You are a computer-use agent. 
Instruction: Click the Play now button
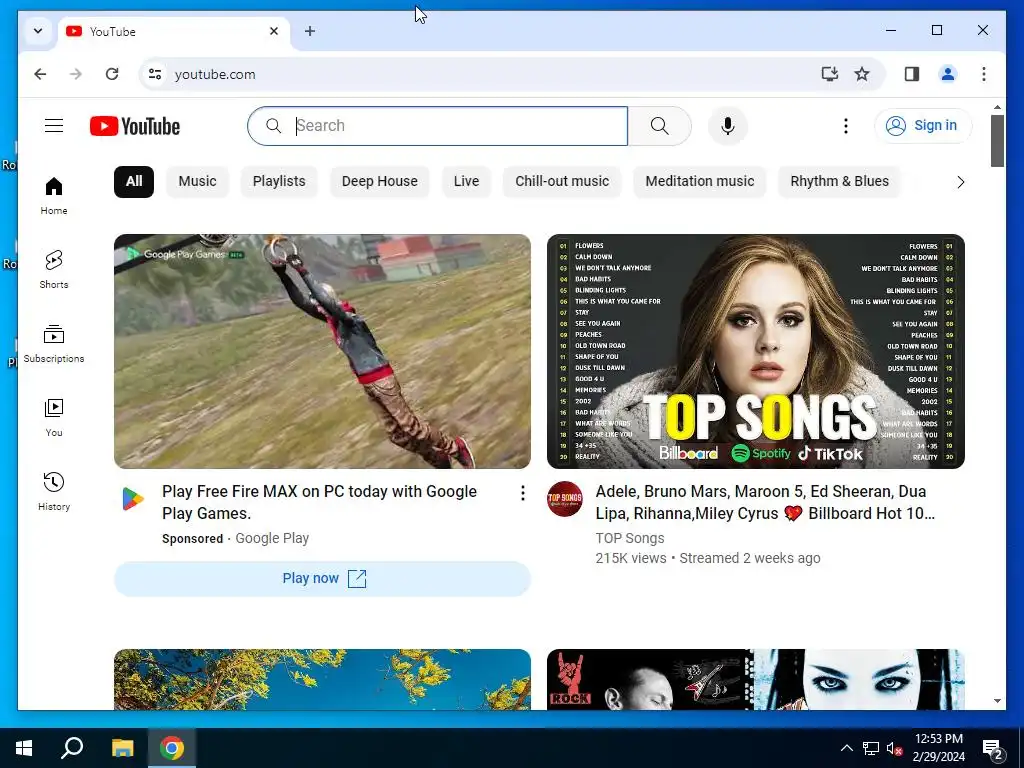(323, 579)
